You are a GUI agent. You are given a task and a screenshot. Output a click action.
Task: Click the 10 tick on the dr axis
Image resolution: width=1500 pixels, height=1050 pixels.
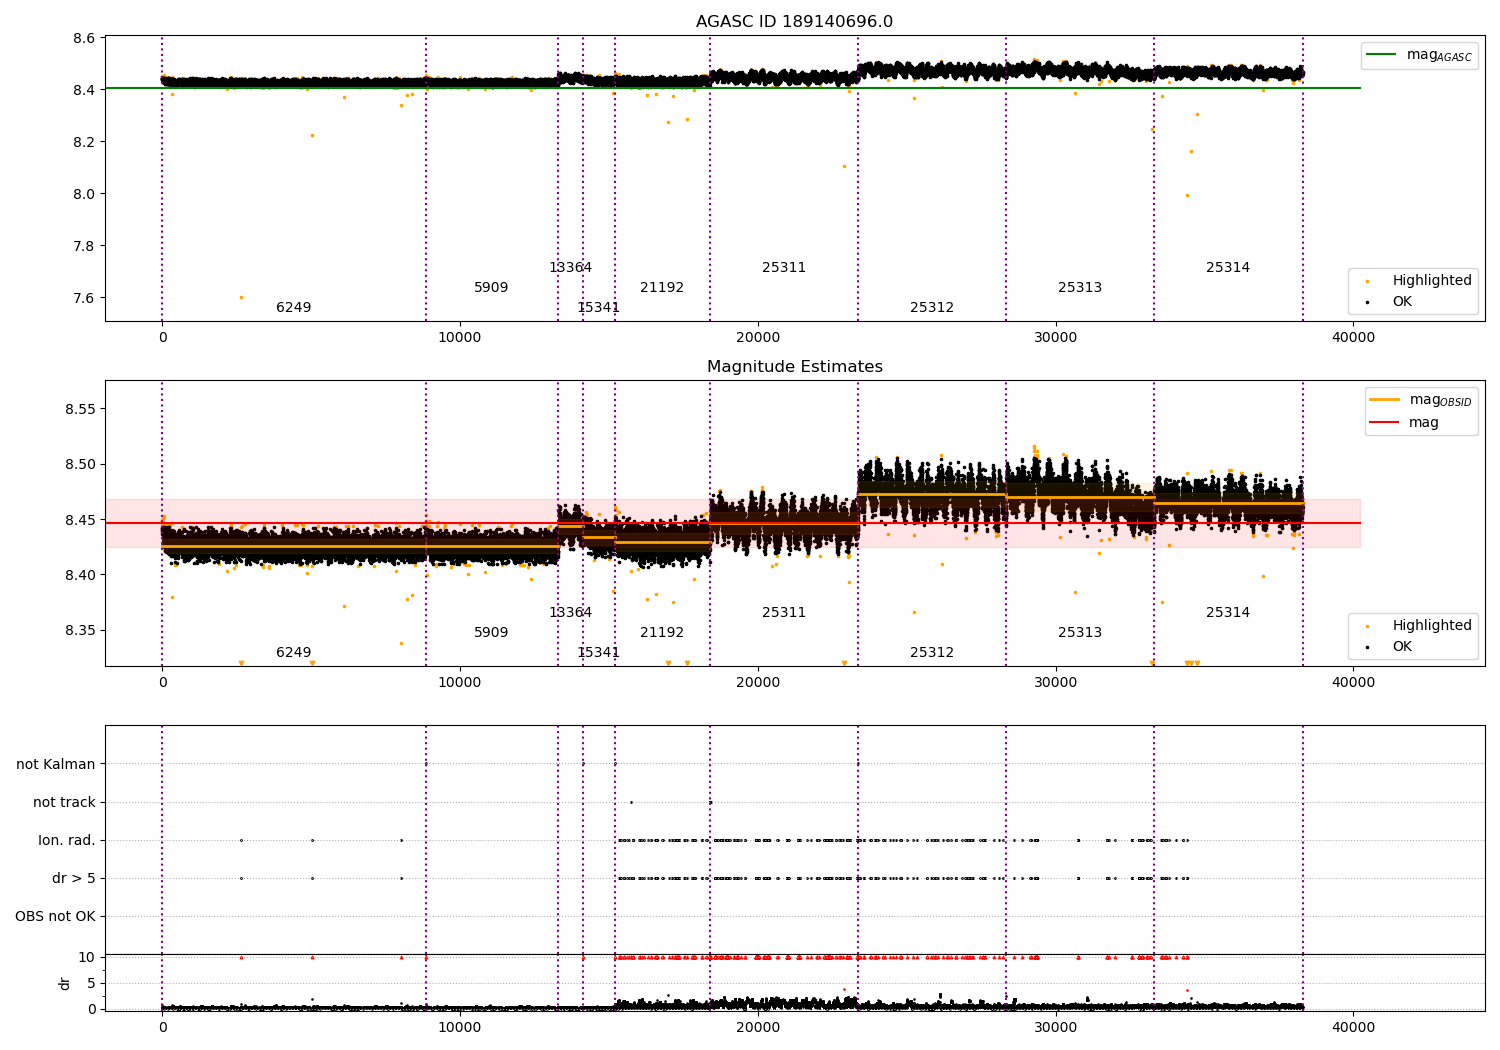pyautogui.click(x=87, y=957)
